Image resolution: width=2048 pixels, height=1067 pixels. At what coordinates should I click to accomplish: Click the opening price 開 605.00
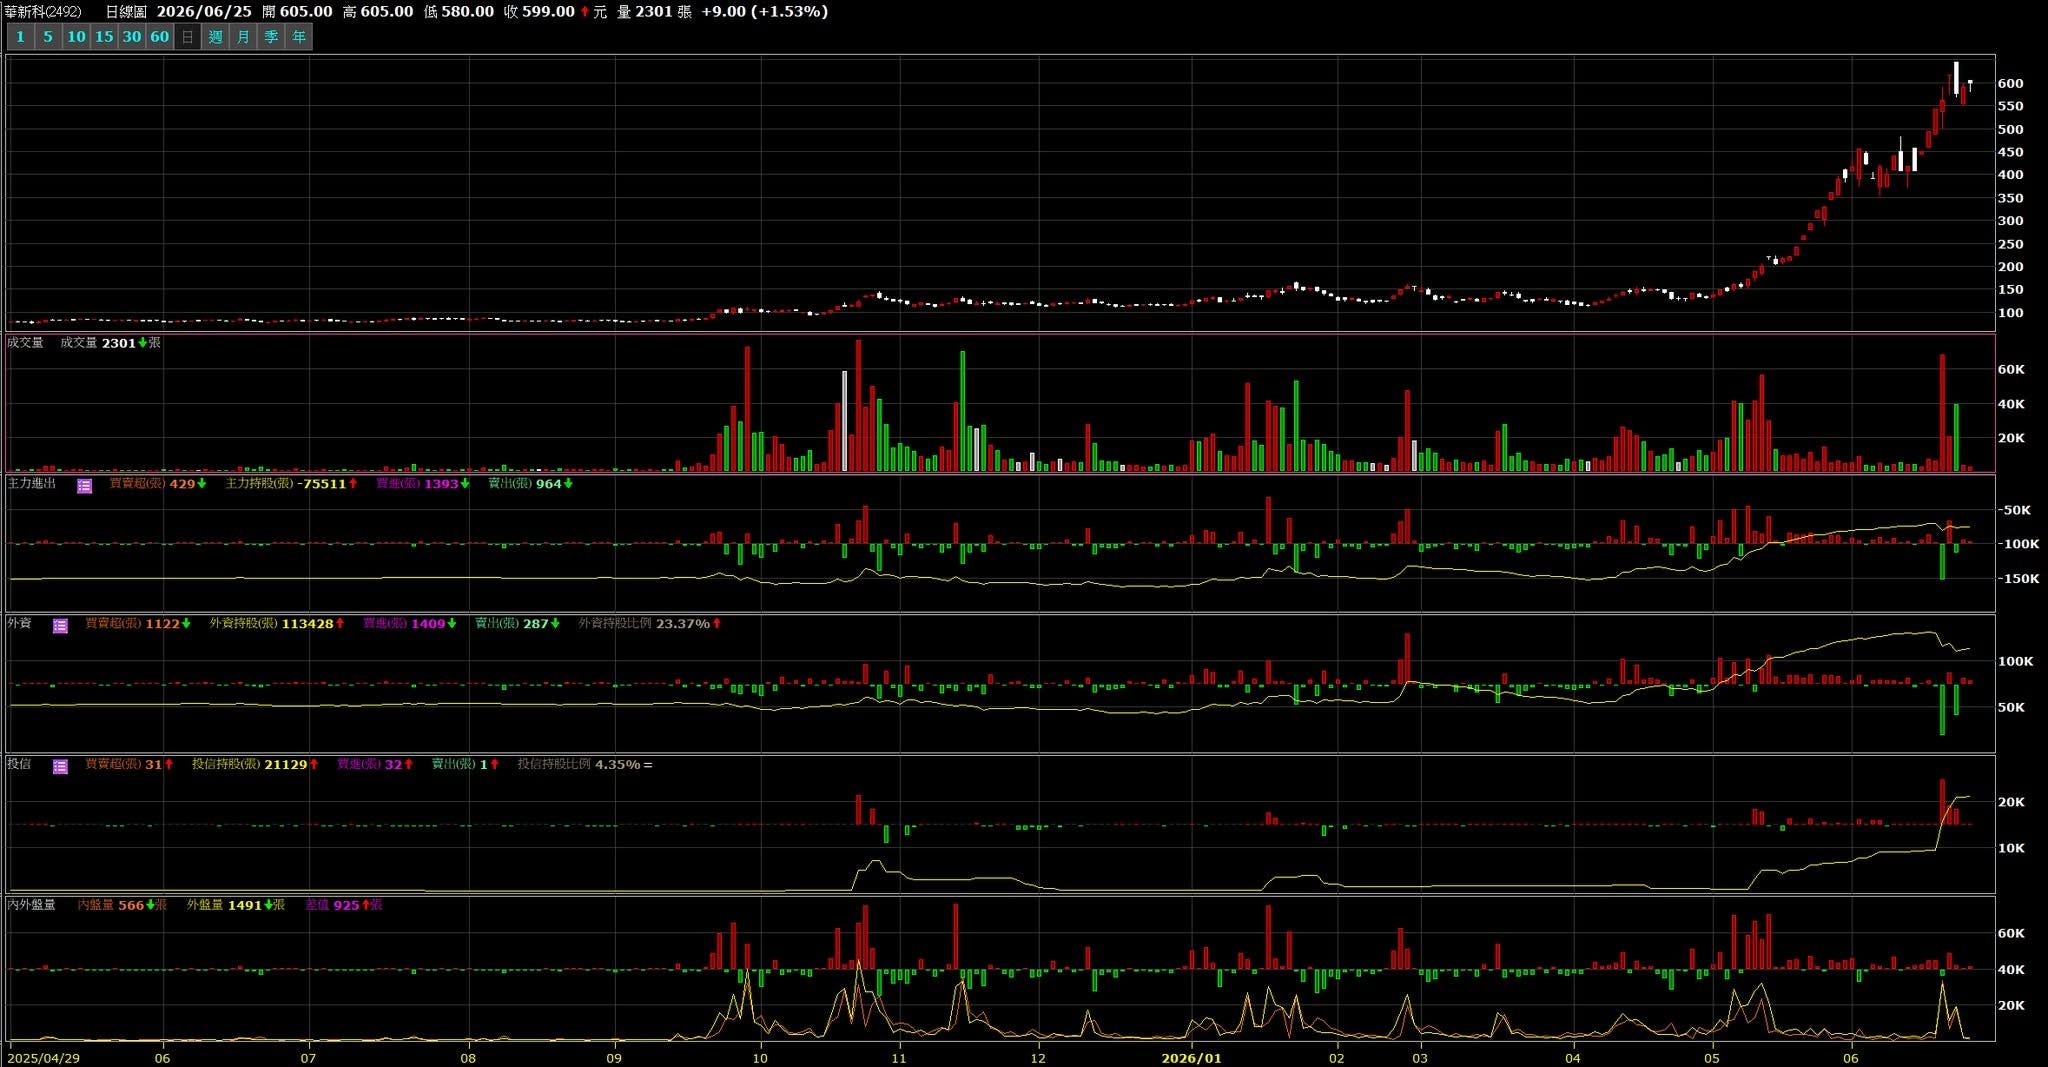click(x=297, y=12)
